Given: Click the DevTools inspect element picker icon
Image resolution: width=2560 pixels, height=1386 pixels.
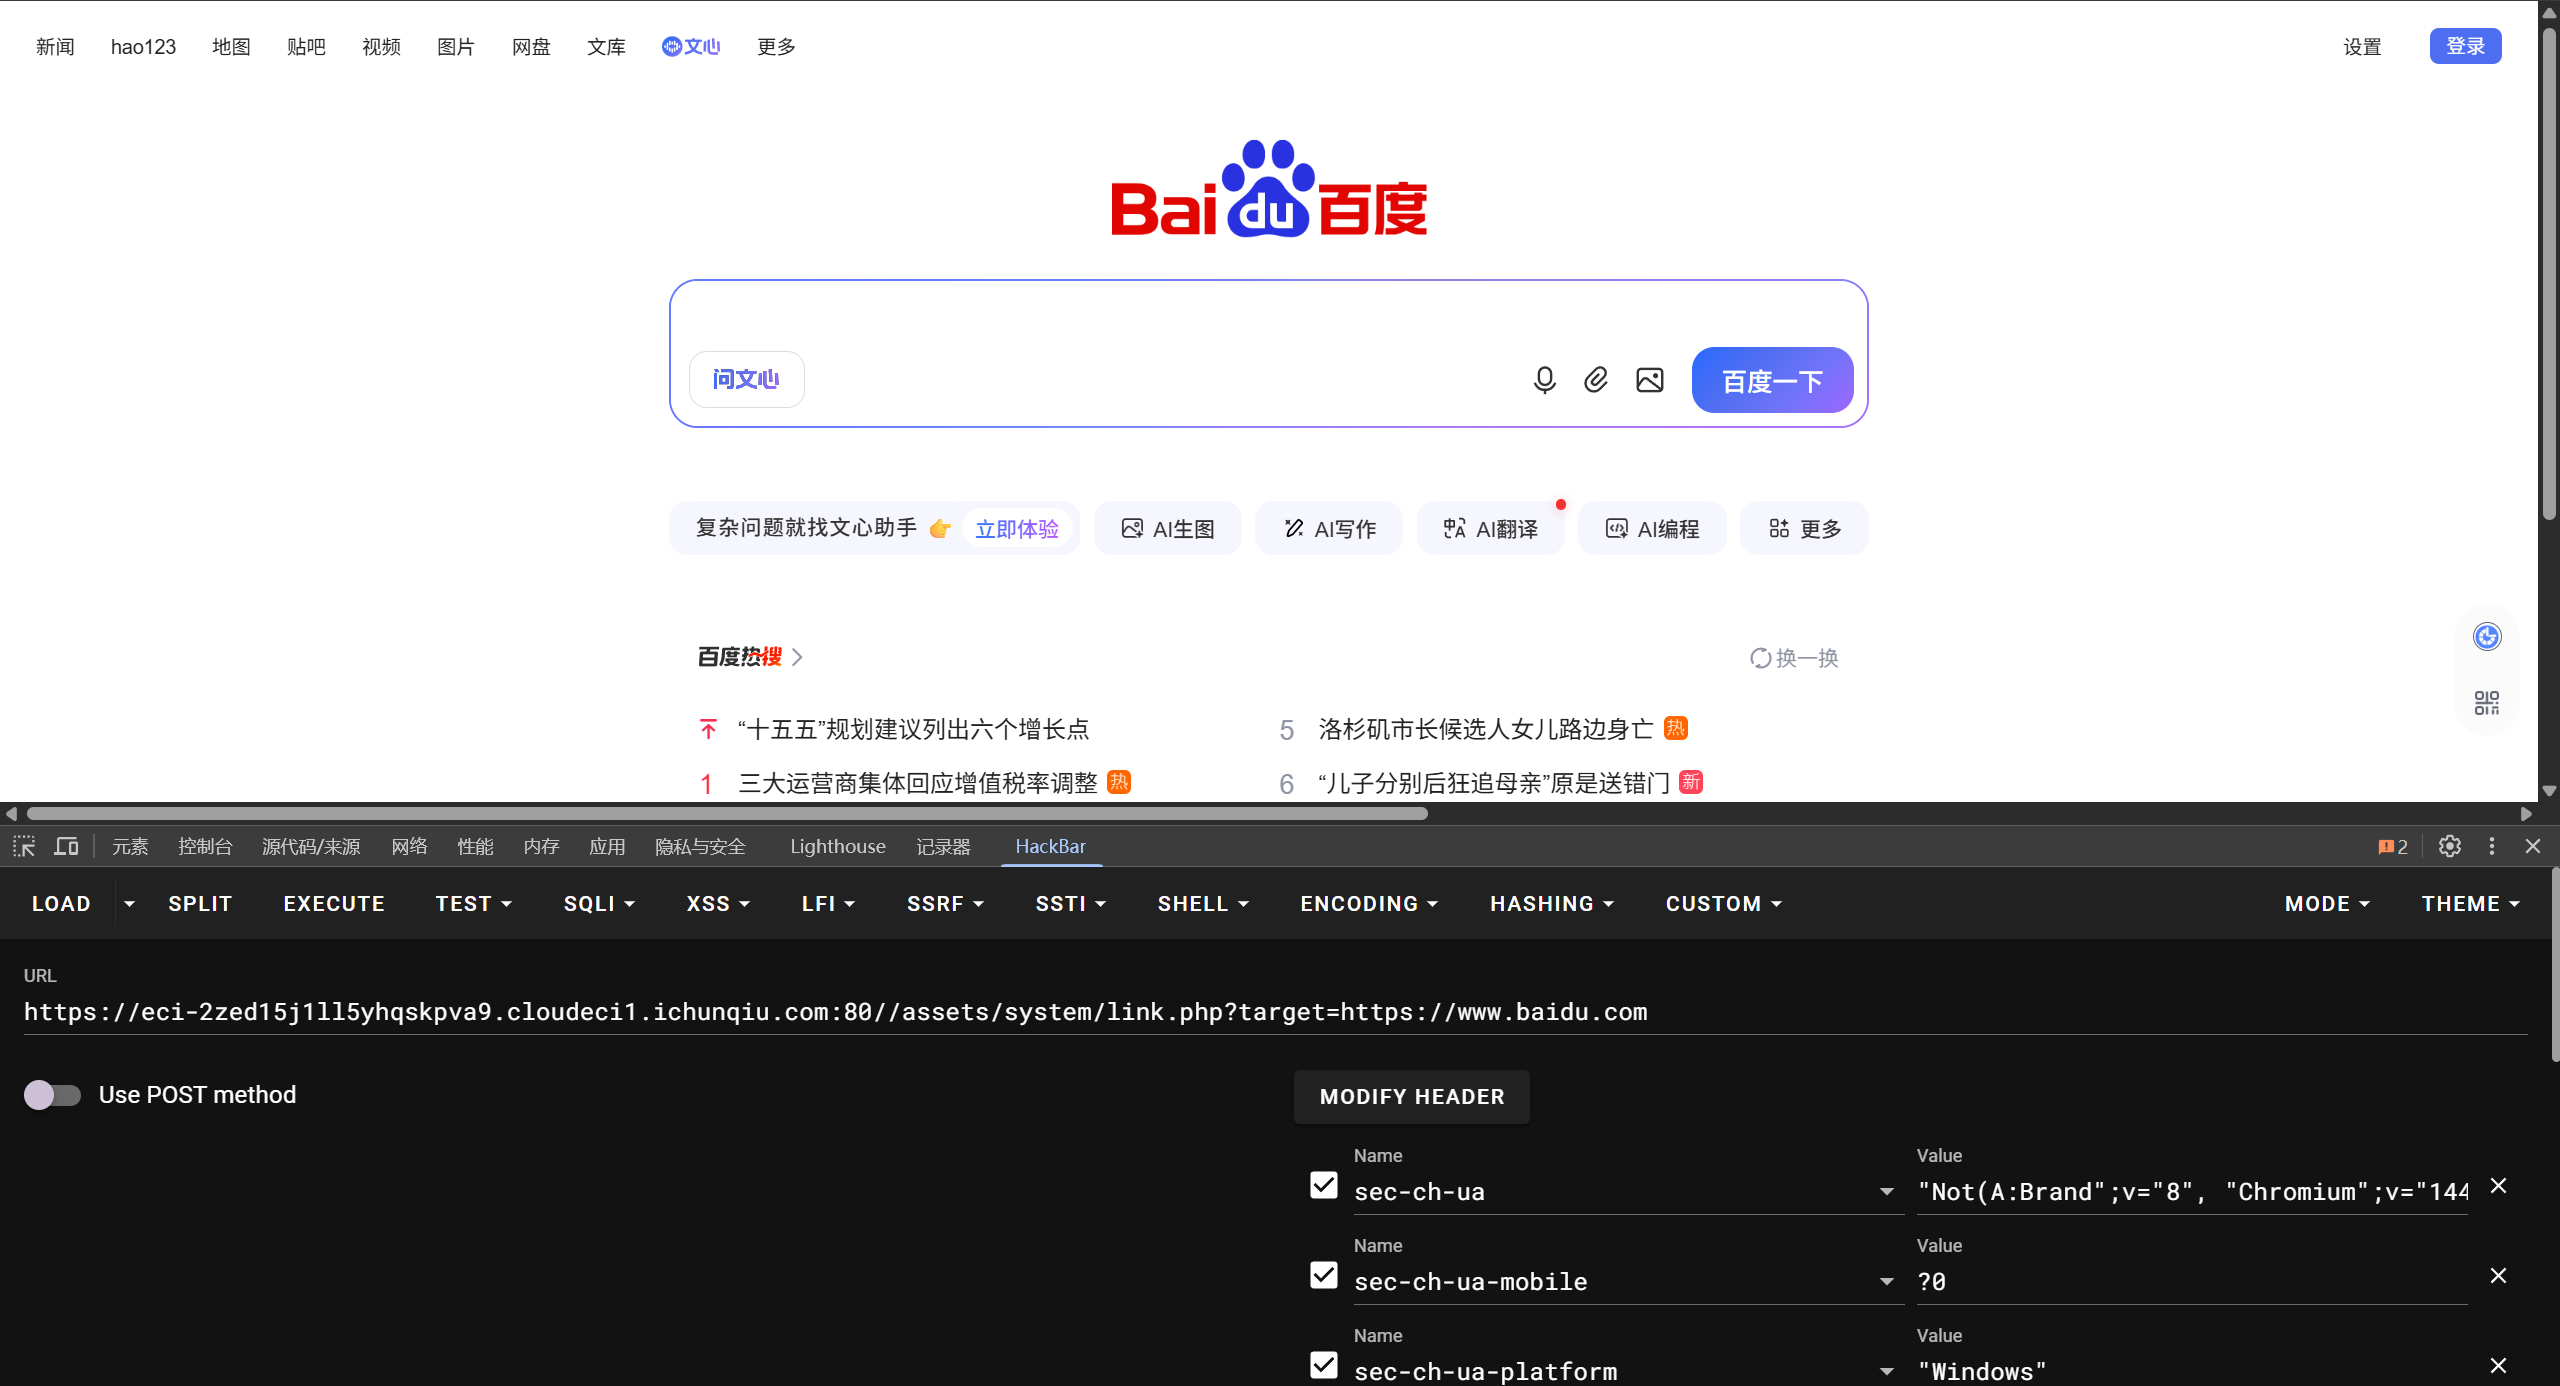Looking at the screenshot, I should pos(24,846).
